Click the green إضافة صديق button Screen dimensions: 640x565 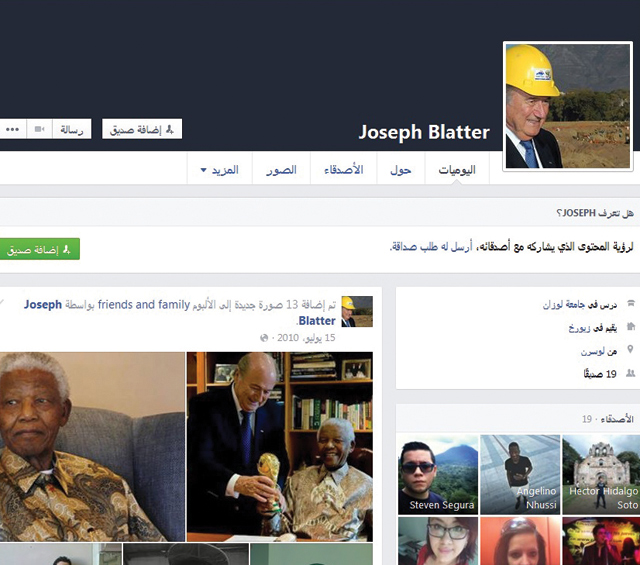pos(39,249)
